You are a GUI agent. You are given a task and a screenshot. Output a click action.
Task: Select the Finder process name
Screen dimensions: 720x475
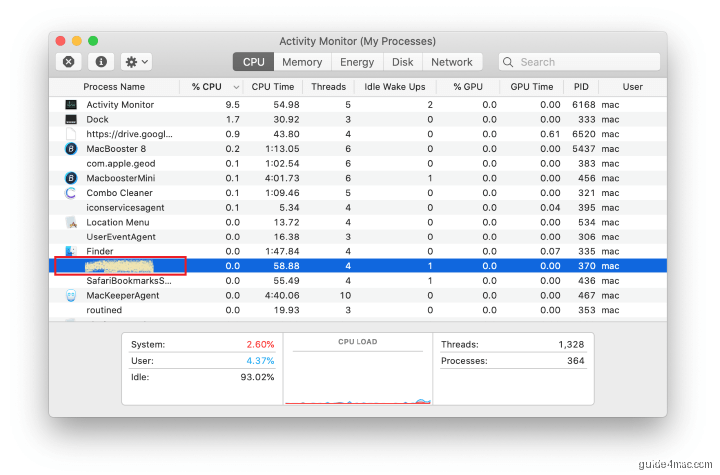coord(100,251)
